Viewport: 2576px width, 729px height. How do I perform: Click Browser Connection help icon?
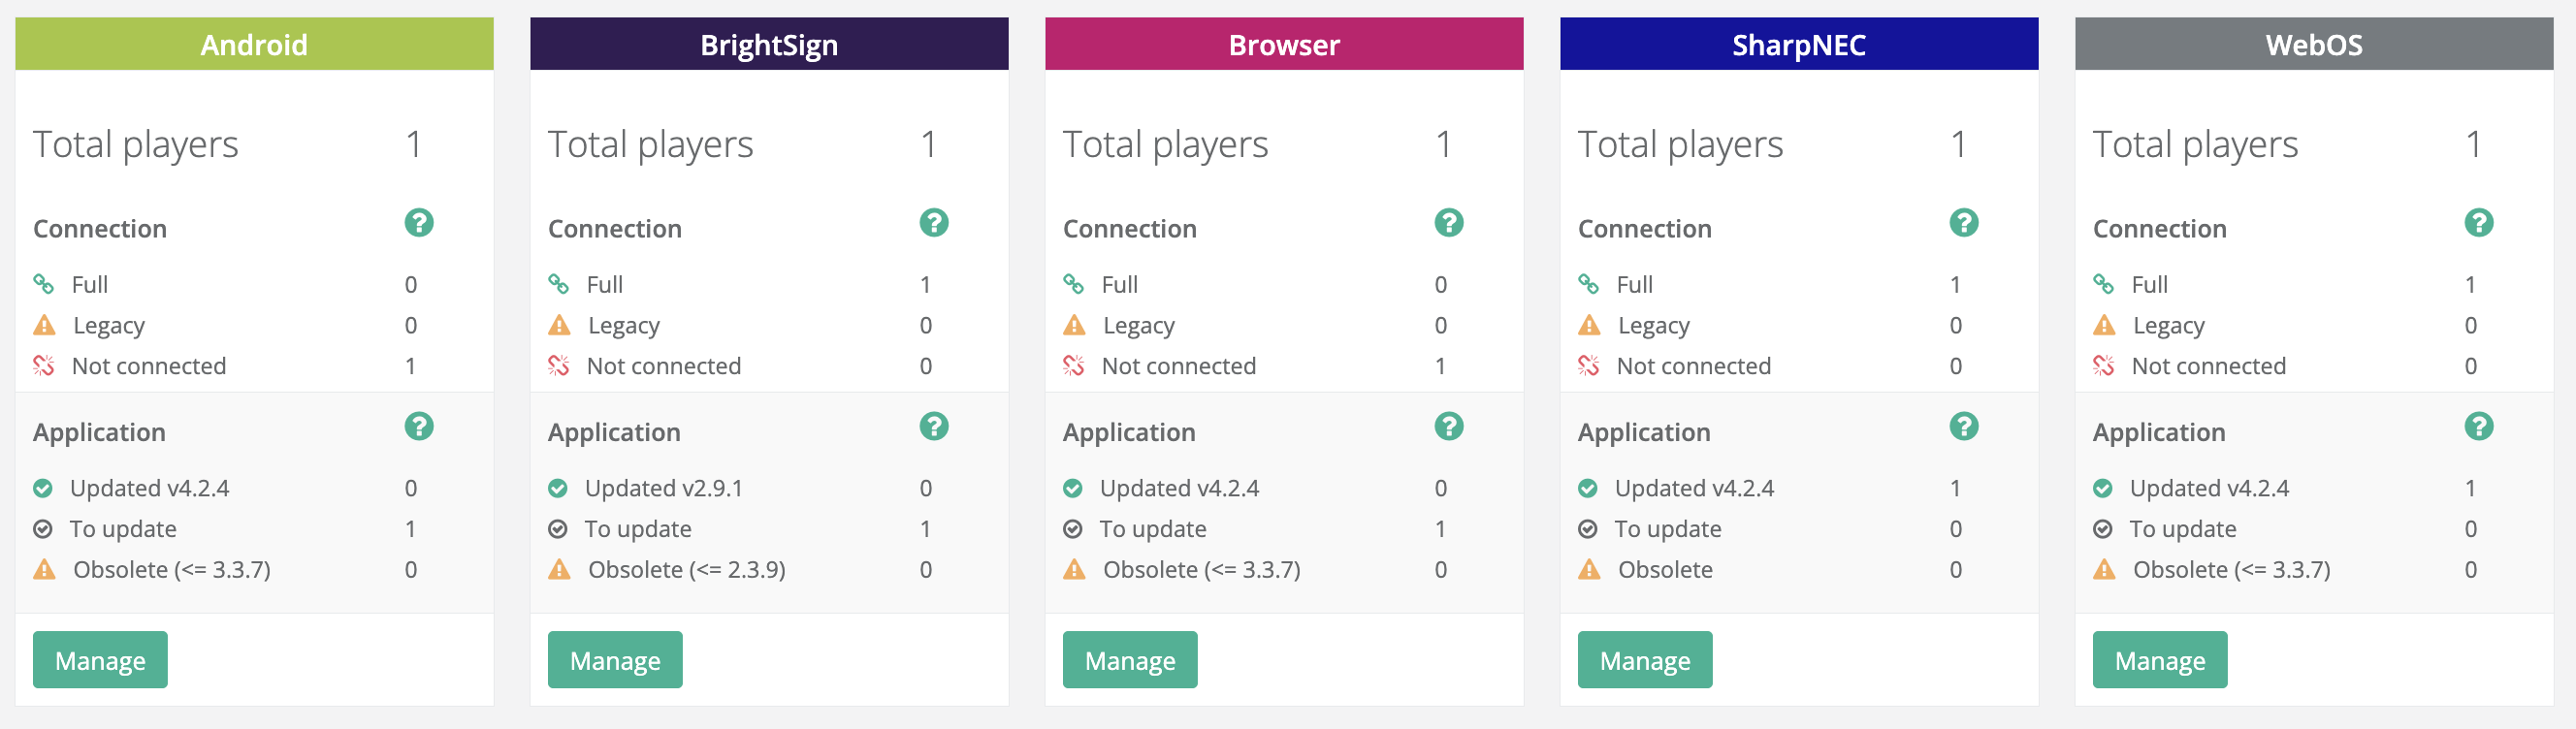(x=1448, y=223)
